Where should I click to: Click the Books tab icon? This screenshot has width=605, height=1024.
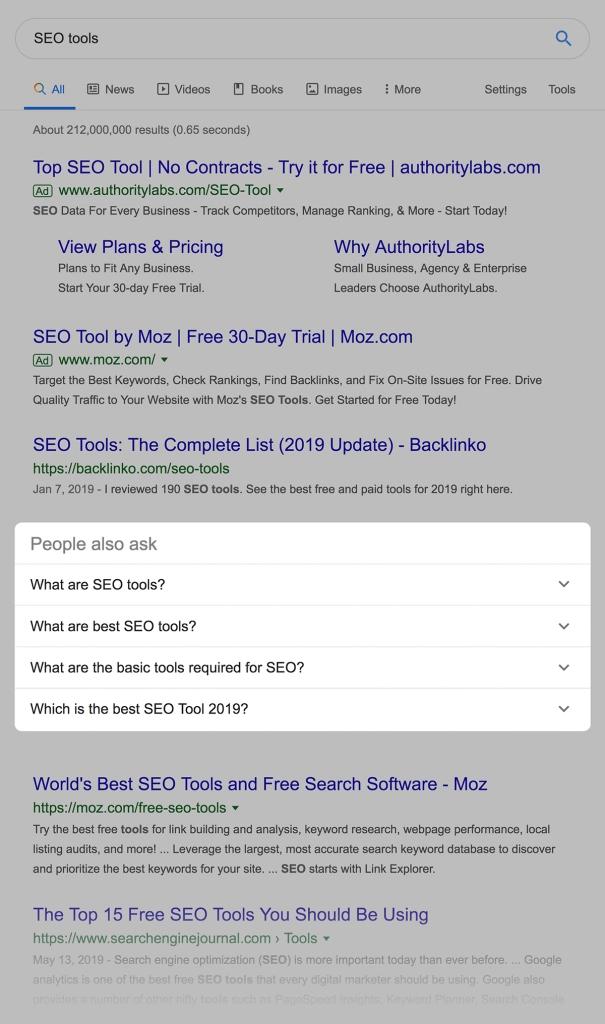(239, 89)
